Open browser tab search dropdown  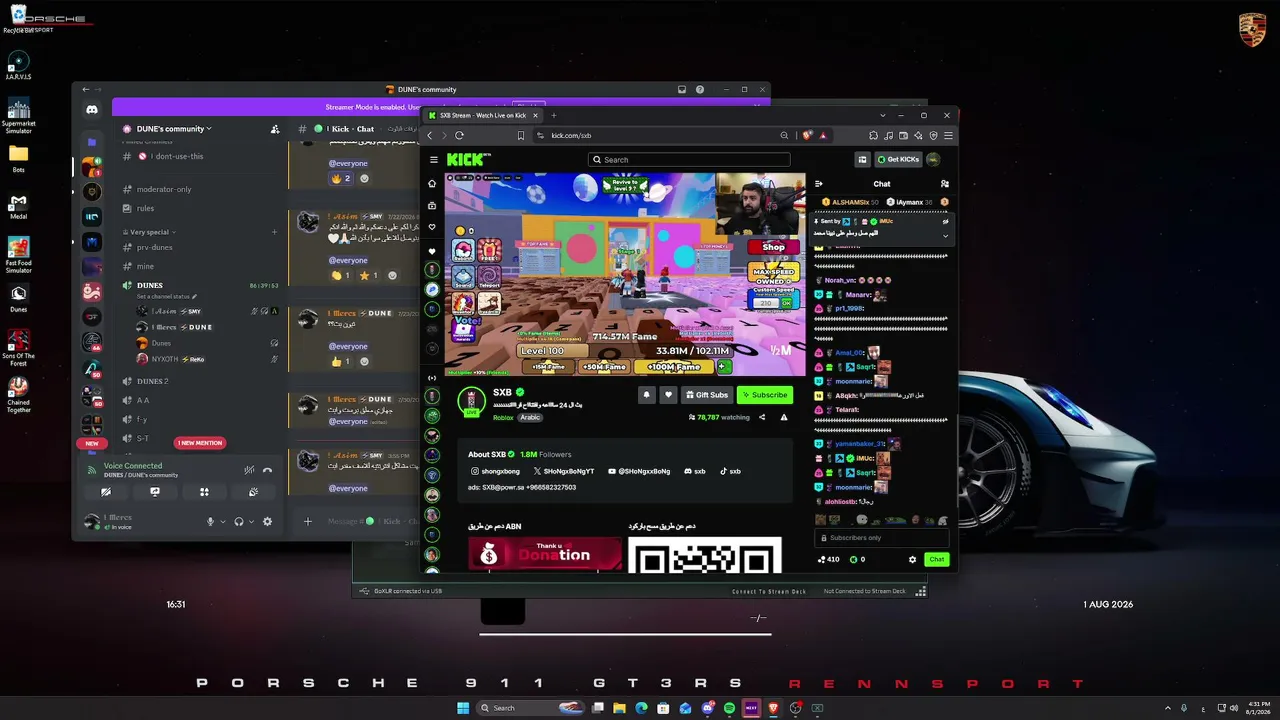pos(882,115)
